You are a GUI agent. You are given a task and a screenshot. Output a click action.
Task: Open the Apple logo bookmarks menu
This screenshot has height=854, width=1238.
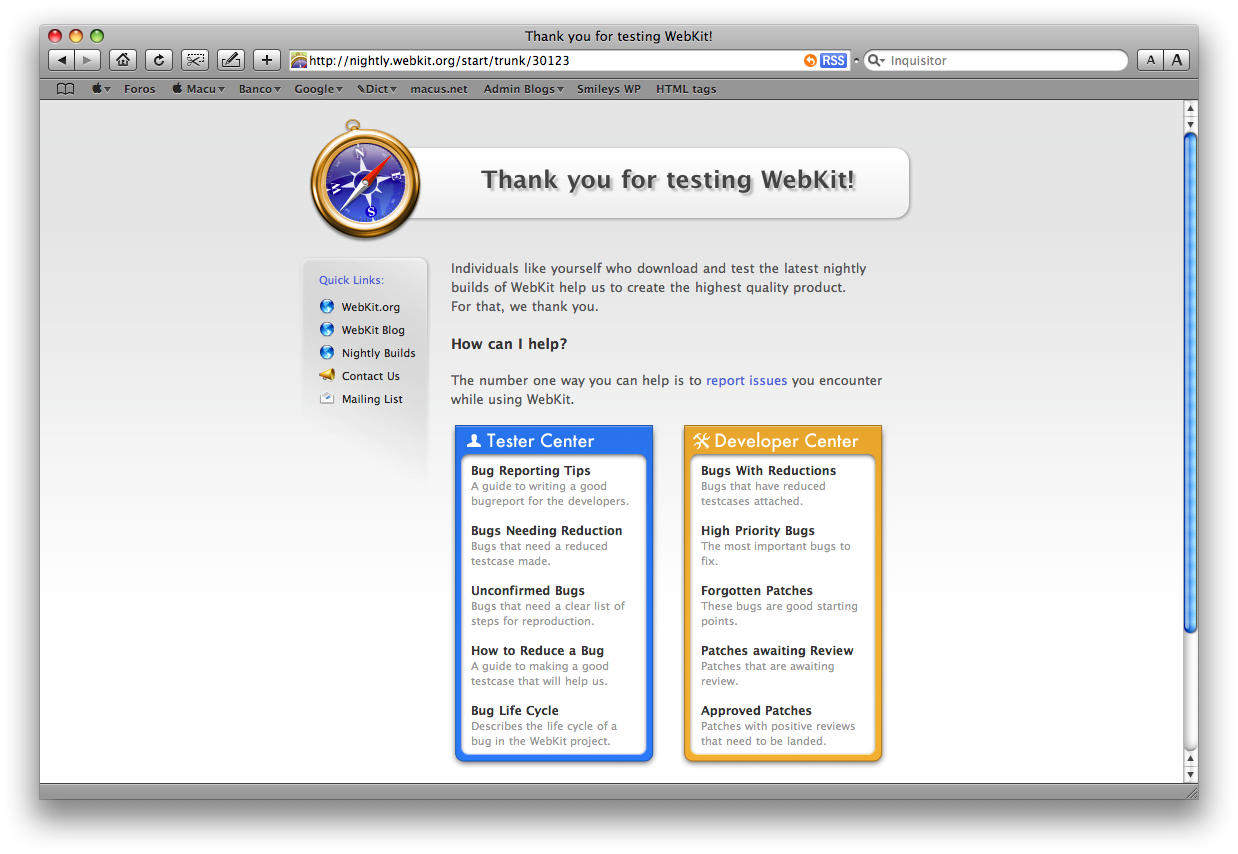click(x=101, y=89)
